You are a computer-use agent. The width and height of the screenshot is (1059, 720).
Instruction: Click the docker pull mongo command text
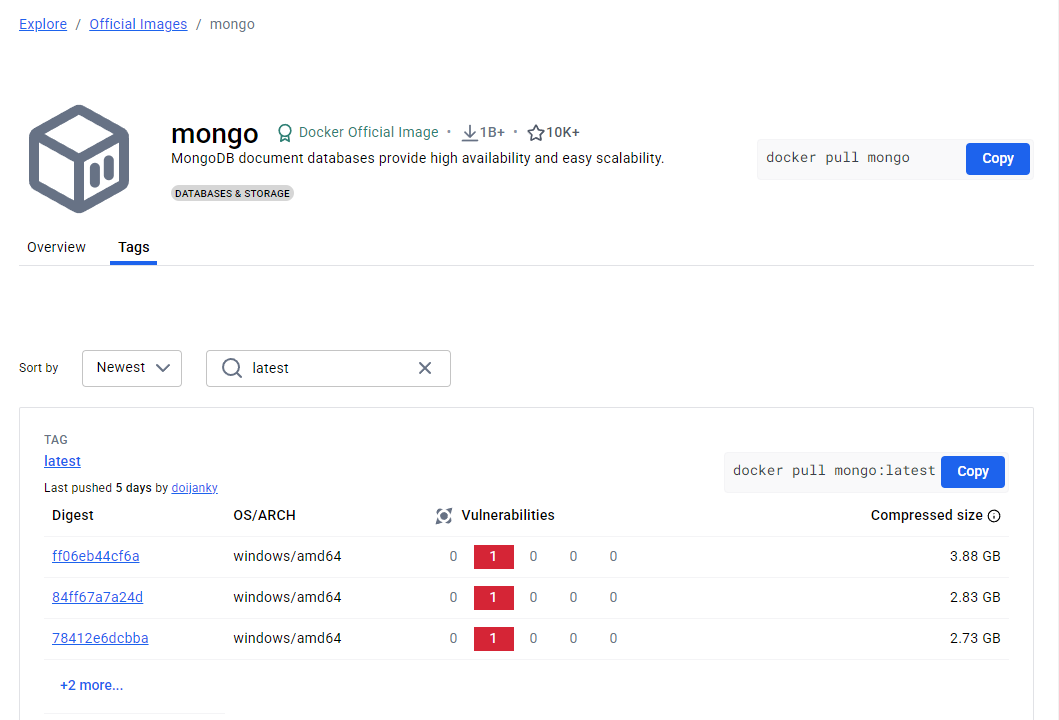[837, 158]
